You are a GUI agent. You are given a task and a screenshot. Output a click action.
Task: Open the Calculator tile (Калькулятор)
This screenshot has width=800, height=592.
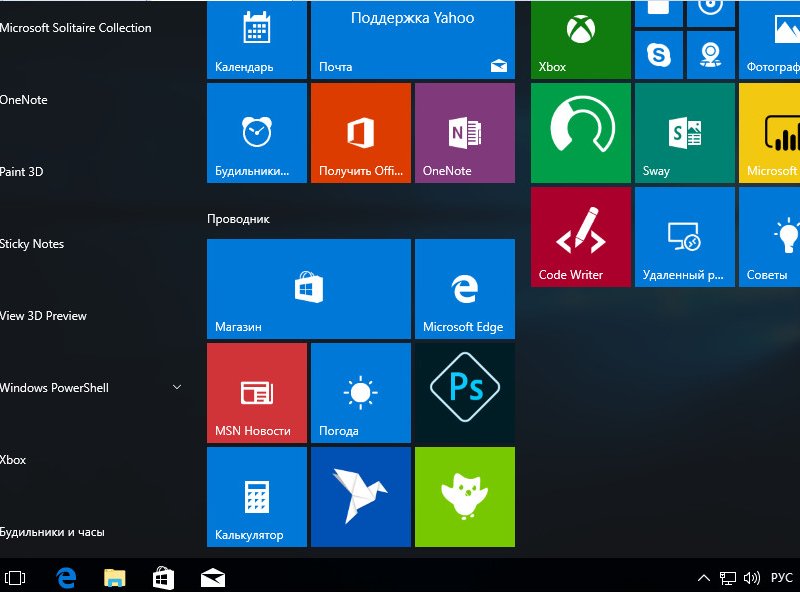[257, 497]
